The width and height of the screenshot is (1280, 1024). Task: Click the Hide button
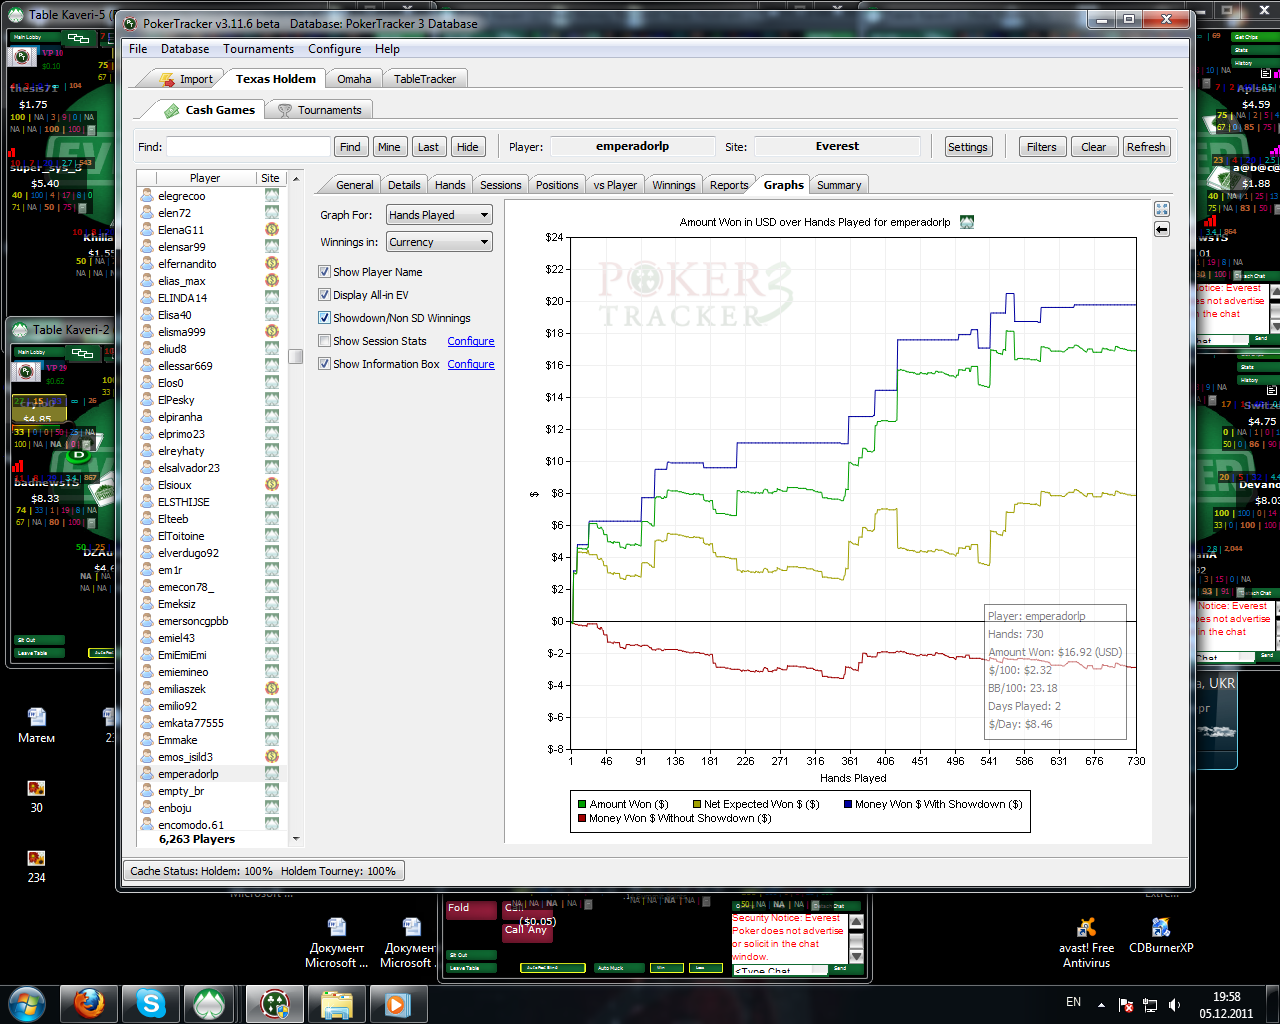click(467, 147)
